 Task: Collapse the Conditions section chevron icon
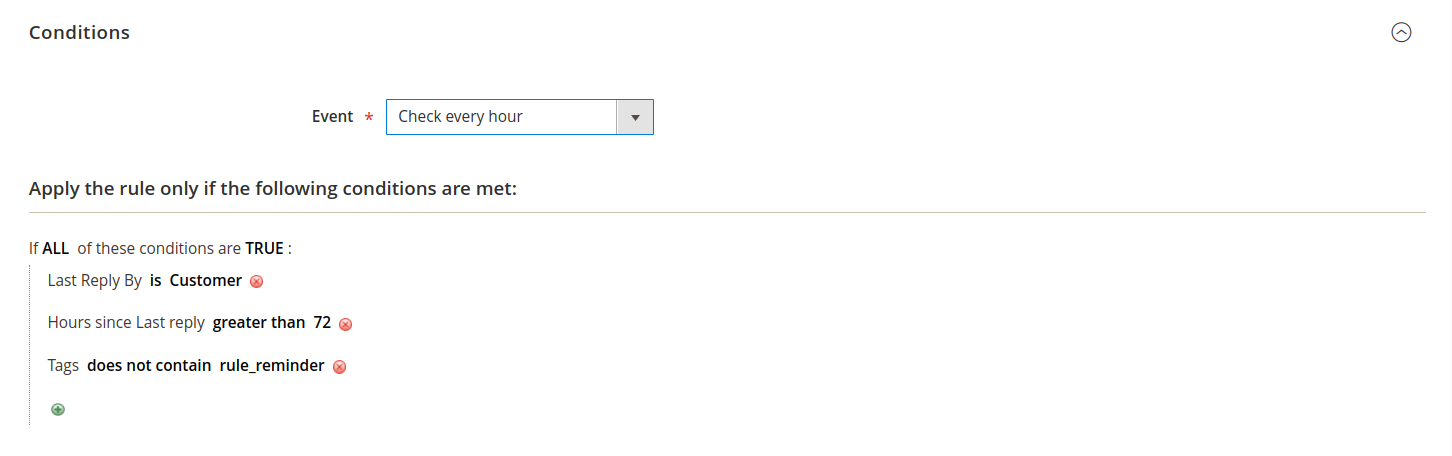[1401, 32]
